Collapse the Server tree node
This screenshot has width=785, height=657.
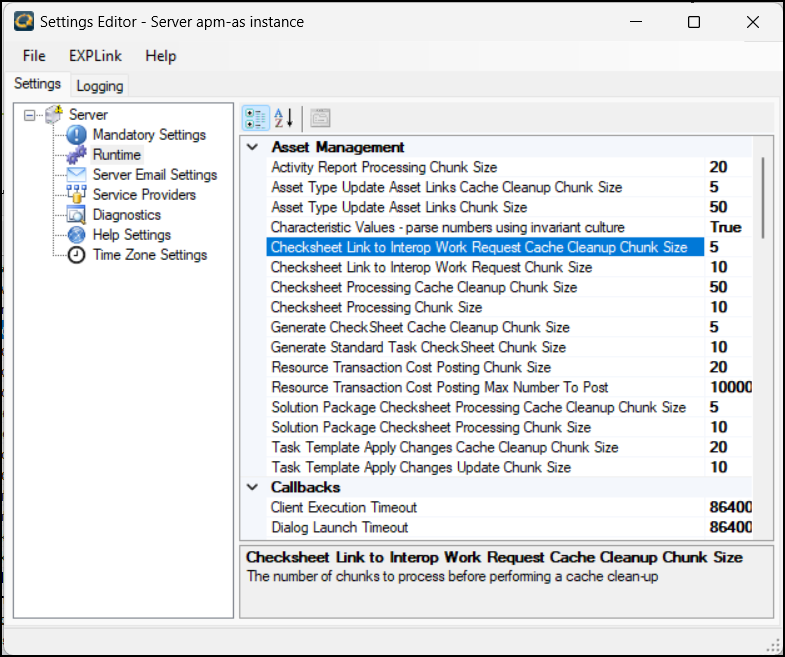tap(30, 115)
